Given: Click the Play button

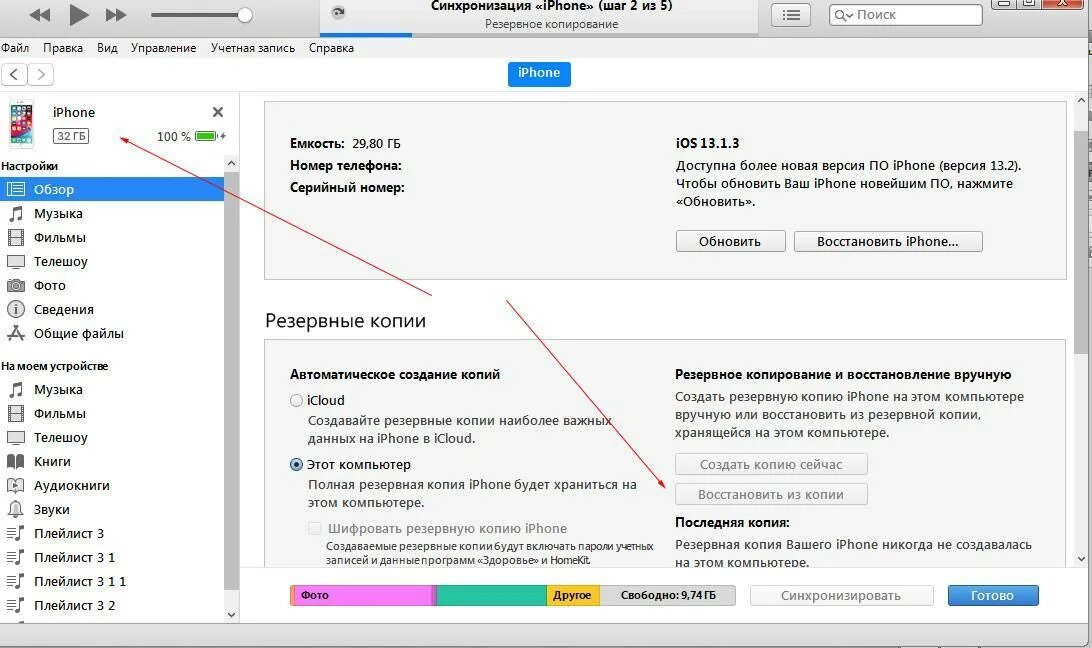Looking at the screenshot, I should [79, 14].
